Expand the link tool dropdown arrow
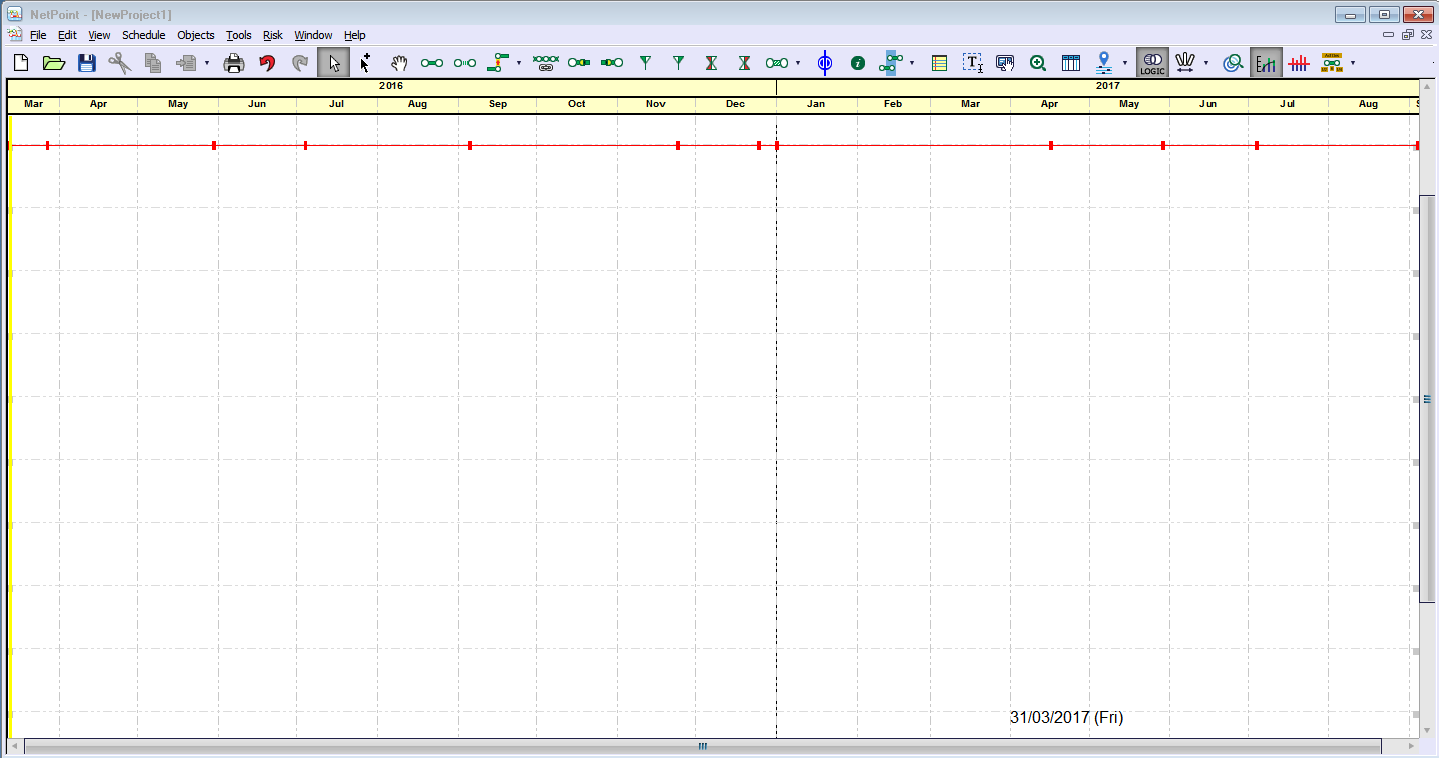Image resolution: width=1439 pixels, height=758 pixels. [x=518, y=63]
